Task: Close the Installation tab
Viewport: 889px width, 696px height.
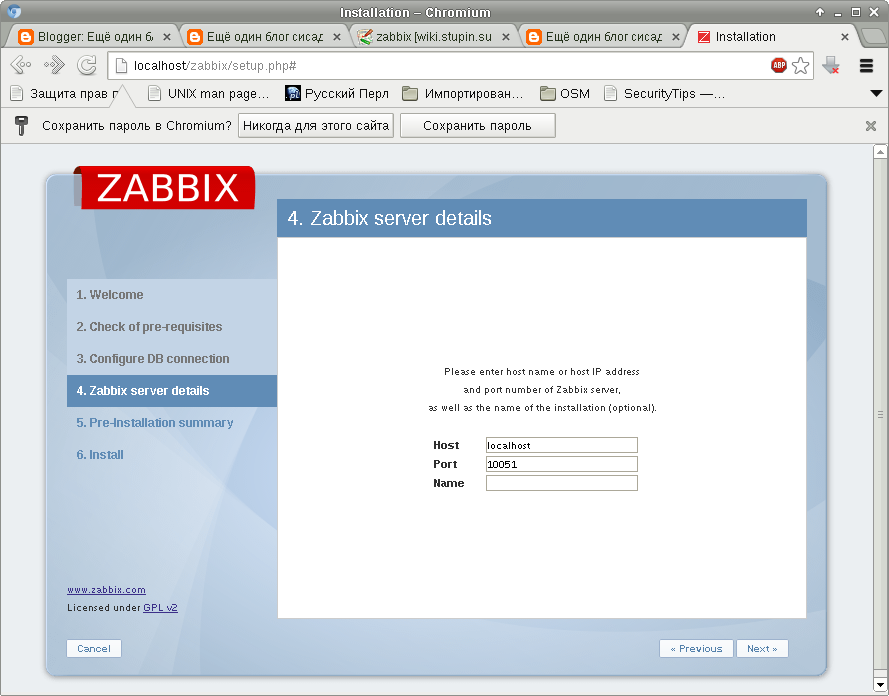Action: (x=845, y=37)
